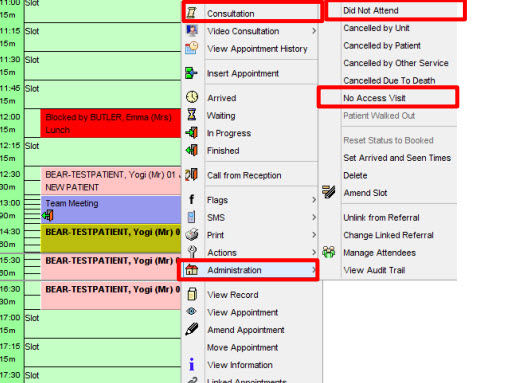Click the Amend Slot pencil icon
This screenshot has height=383, width=505.
coord(328,192)
